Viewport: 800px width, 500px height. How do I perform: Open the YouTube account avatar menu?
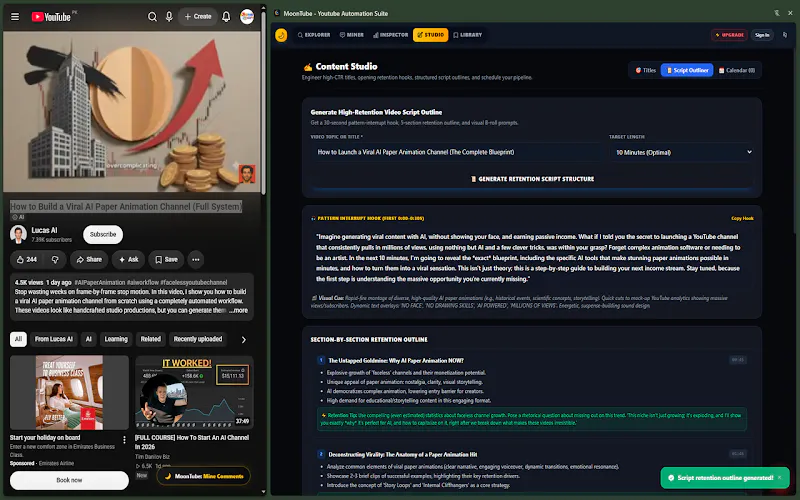coord(247,17)
